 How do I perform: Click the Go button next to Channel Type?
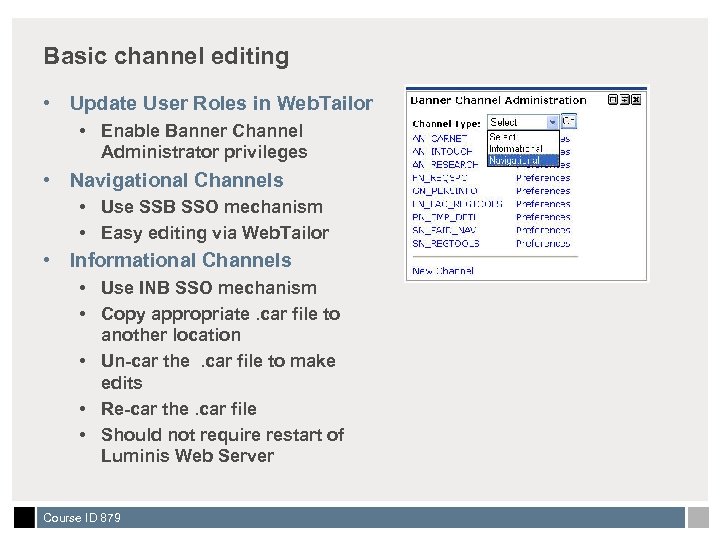pyautogui.click(x=568, y=122)
